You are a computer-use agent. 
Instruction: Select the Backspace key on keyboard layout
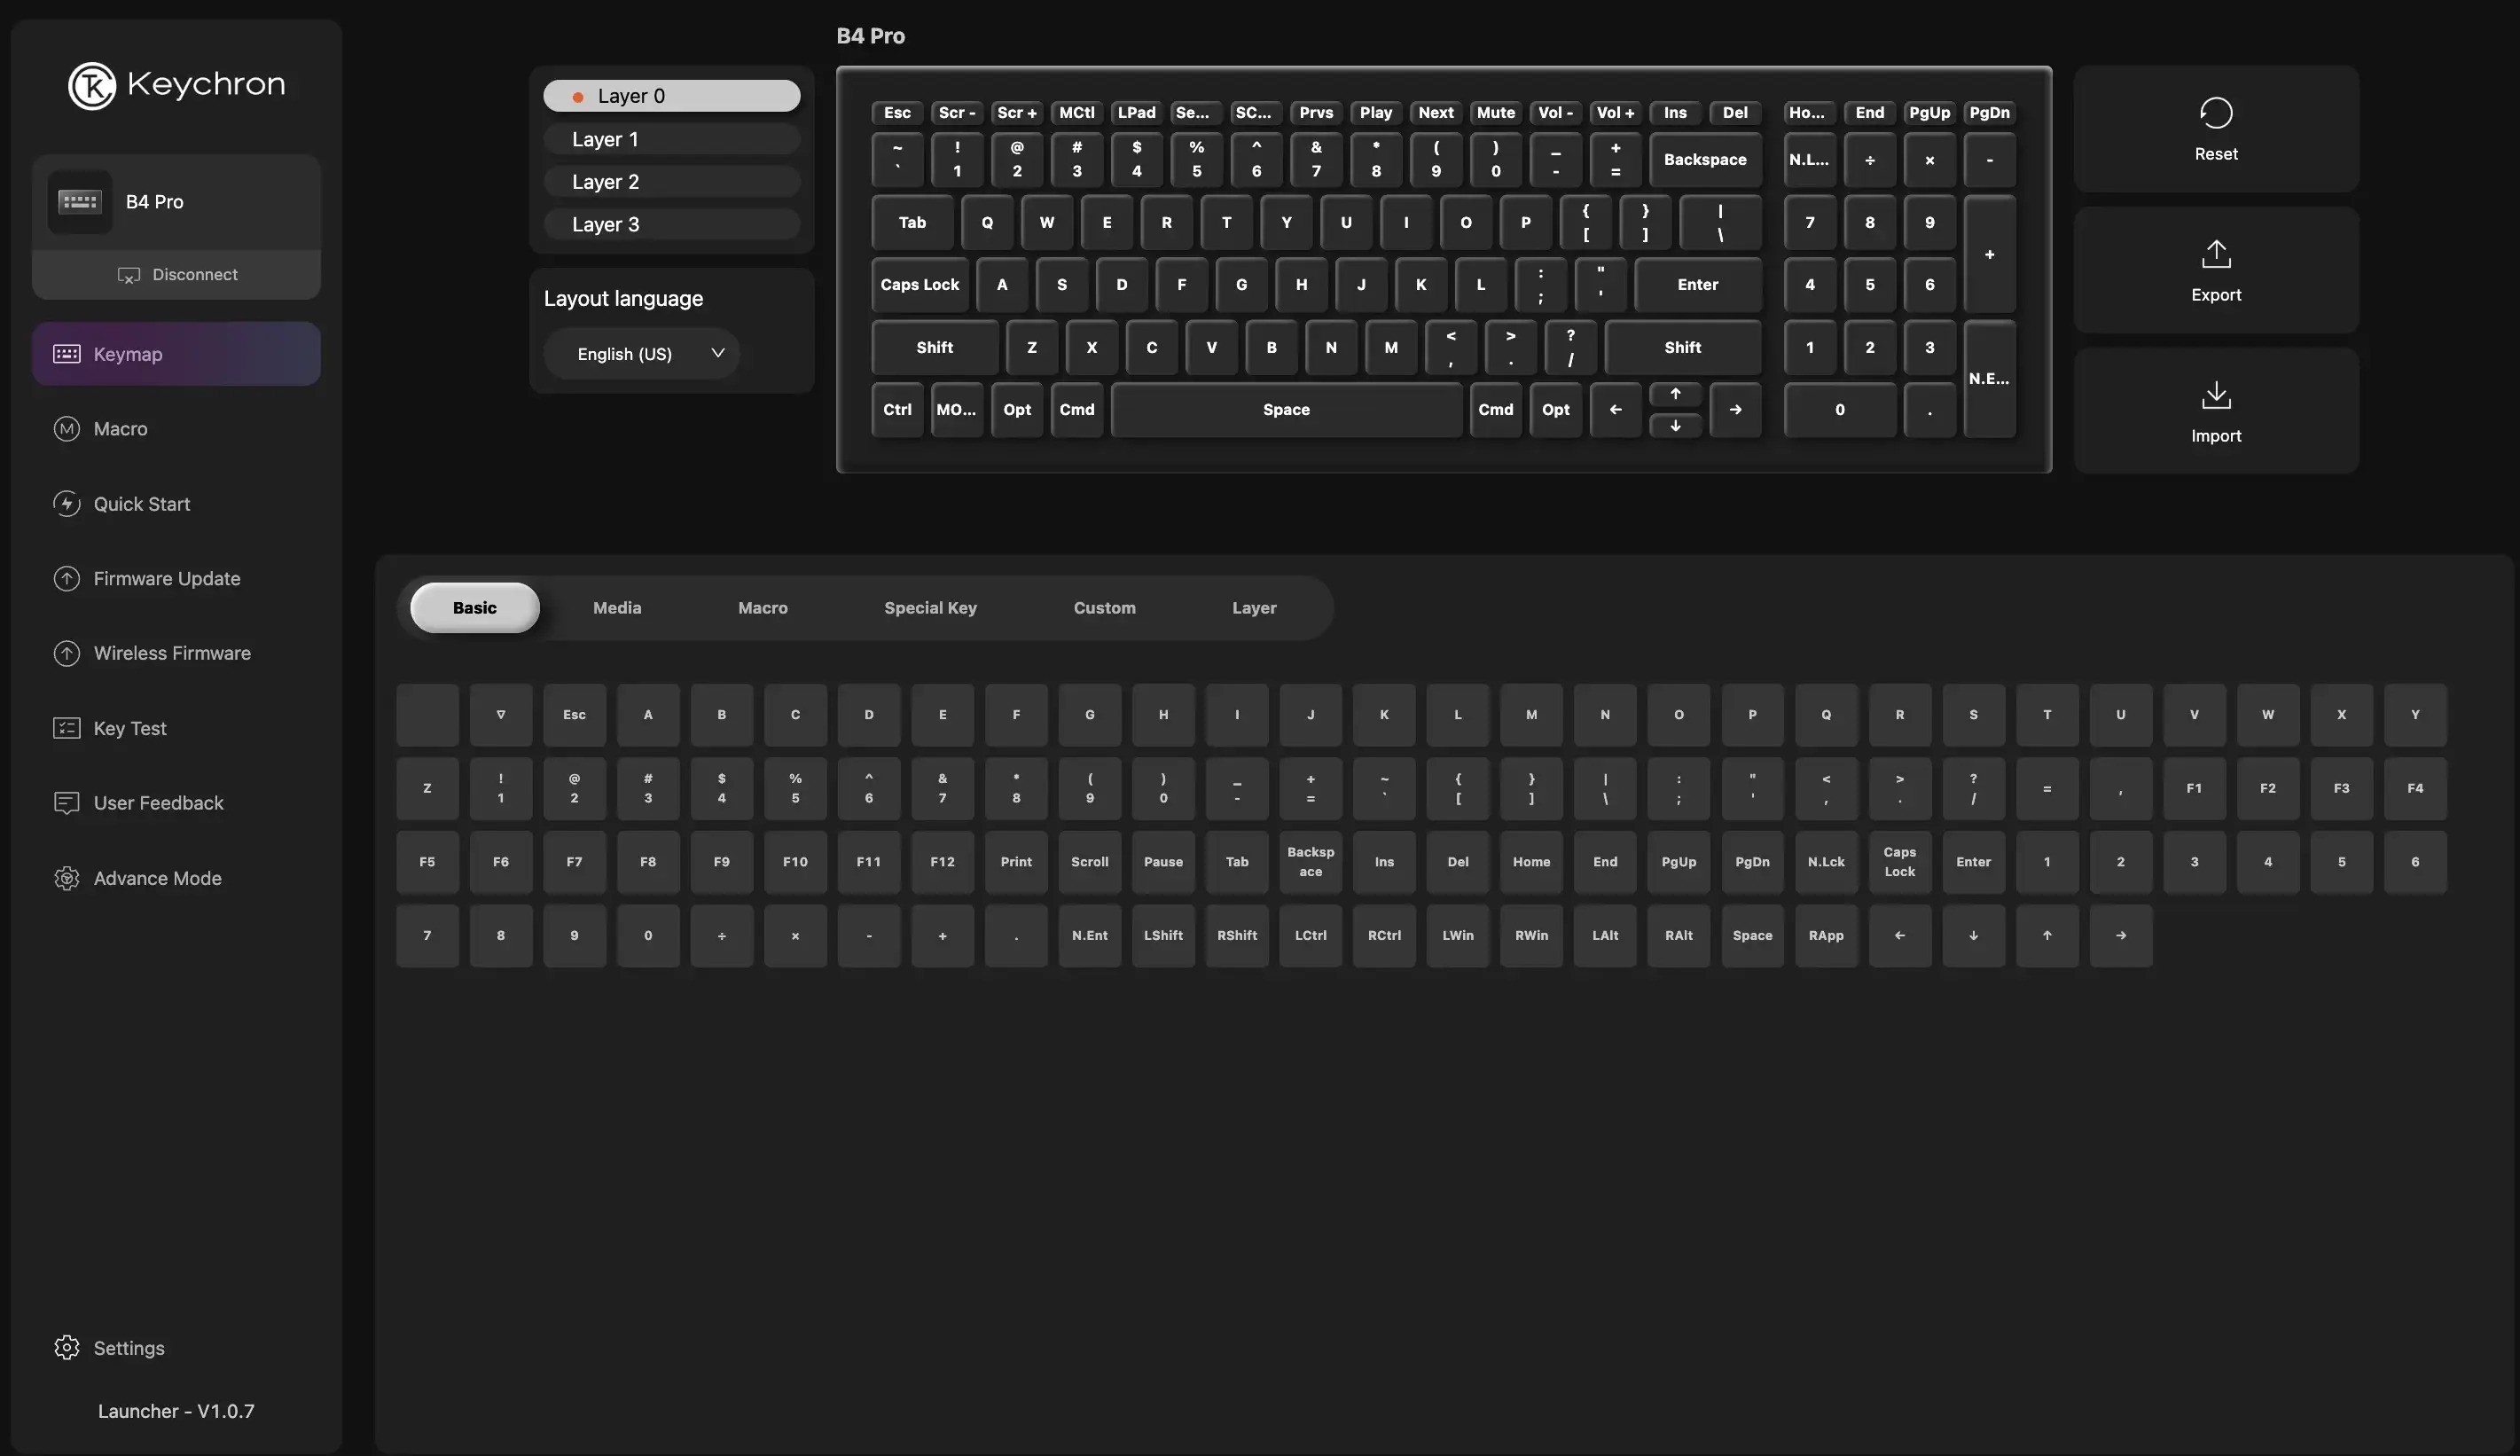click(x=1704, y=160)
